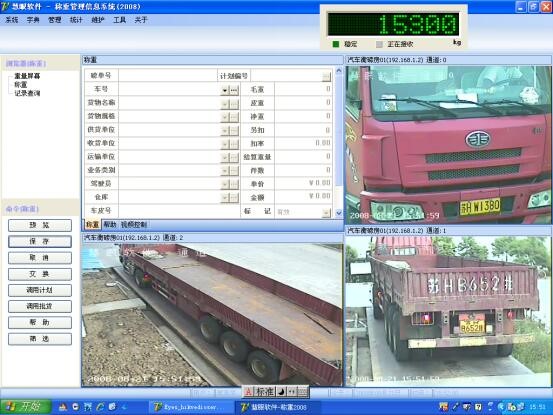
Task: Click the 保存 button
Action: 40,242
